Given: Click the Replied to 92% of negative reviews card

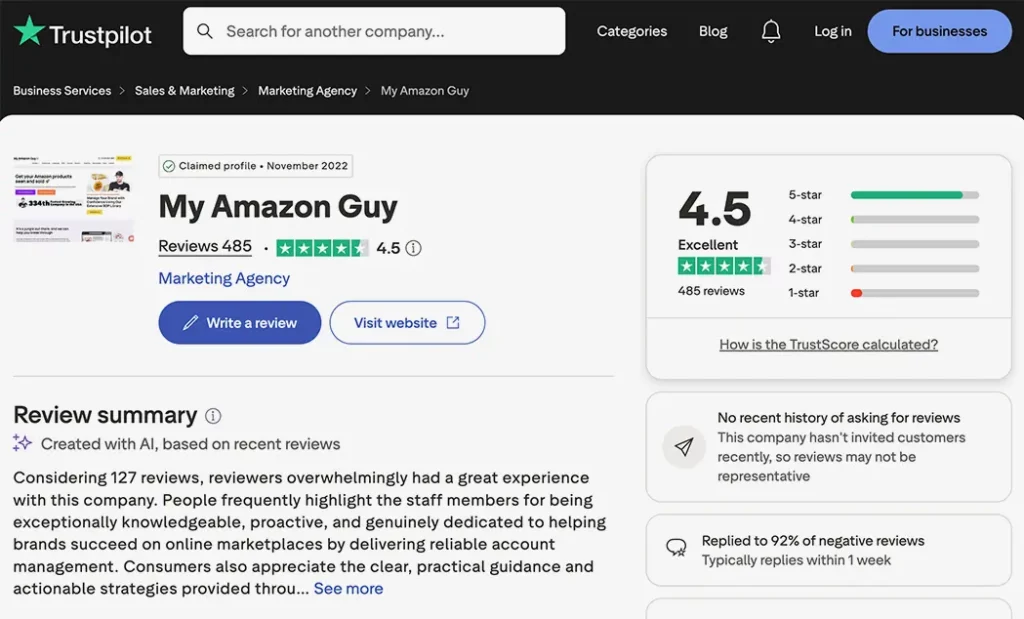Looking at the screenshot, I should pyautogui.click(x=828, y=550).
